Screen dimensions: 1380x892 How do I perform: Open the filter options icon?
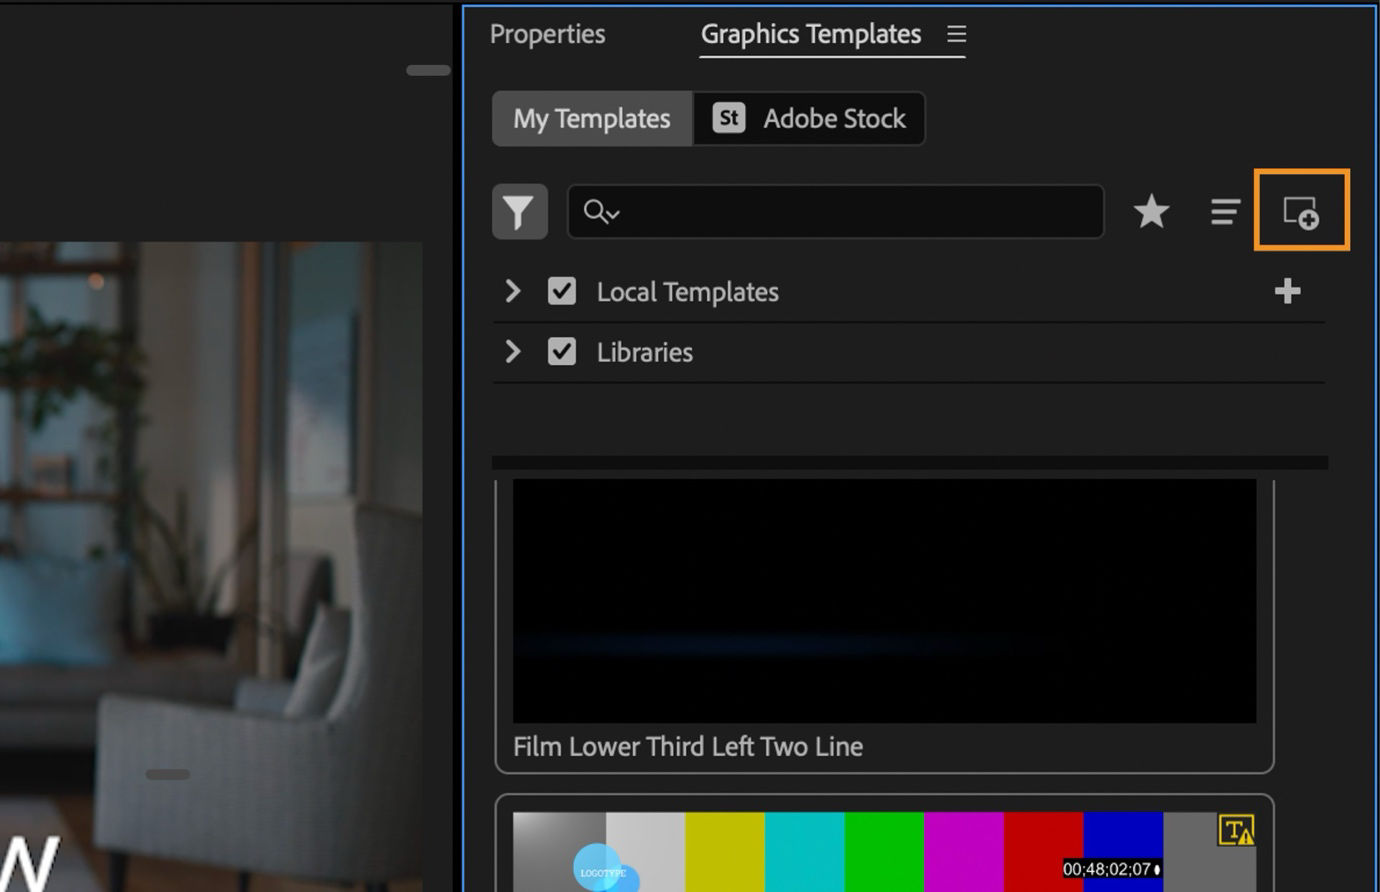520,211
